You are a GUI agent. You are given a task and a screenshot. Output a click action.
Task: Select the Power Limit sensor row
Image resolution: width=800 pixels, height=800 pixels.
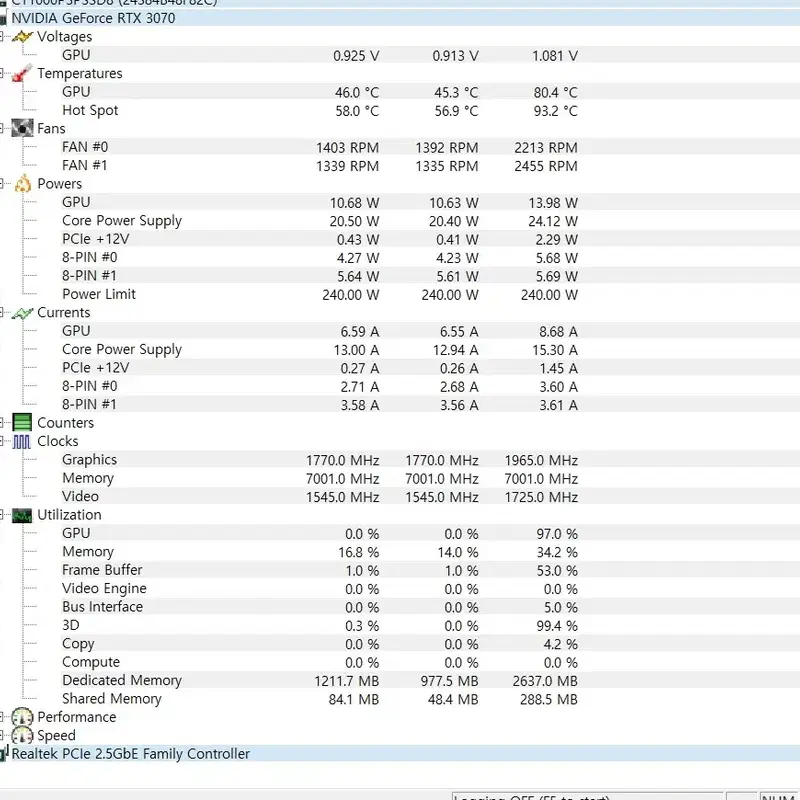400,294
